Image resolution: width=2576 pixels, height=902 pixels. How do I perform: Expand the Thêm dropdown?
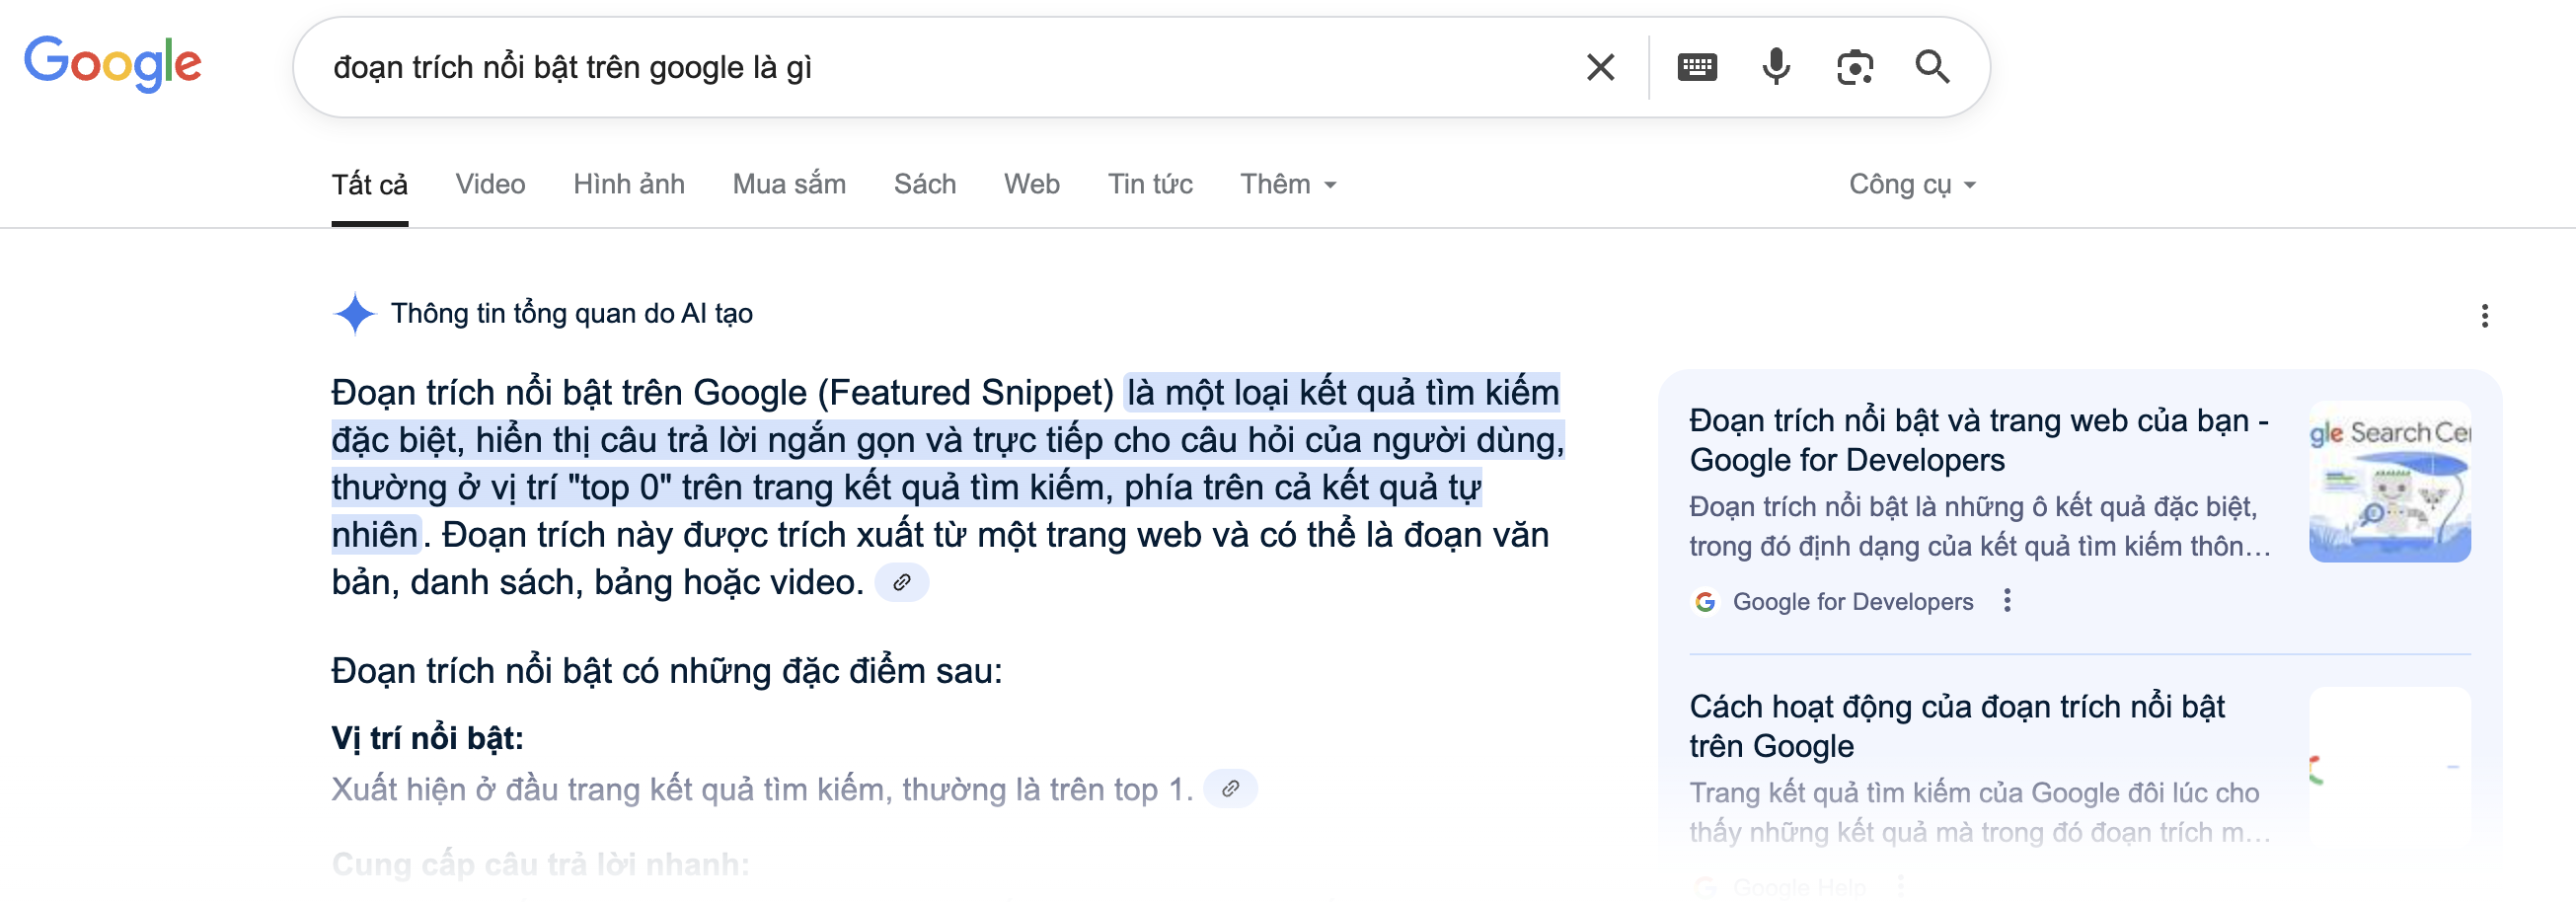click(1288, 184)
